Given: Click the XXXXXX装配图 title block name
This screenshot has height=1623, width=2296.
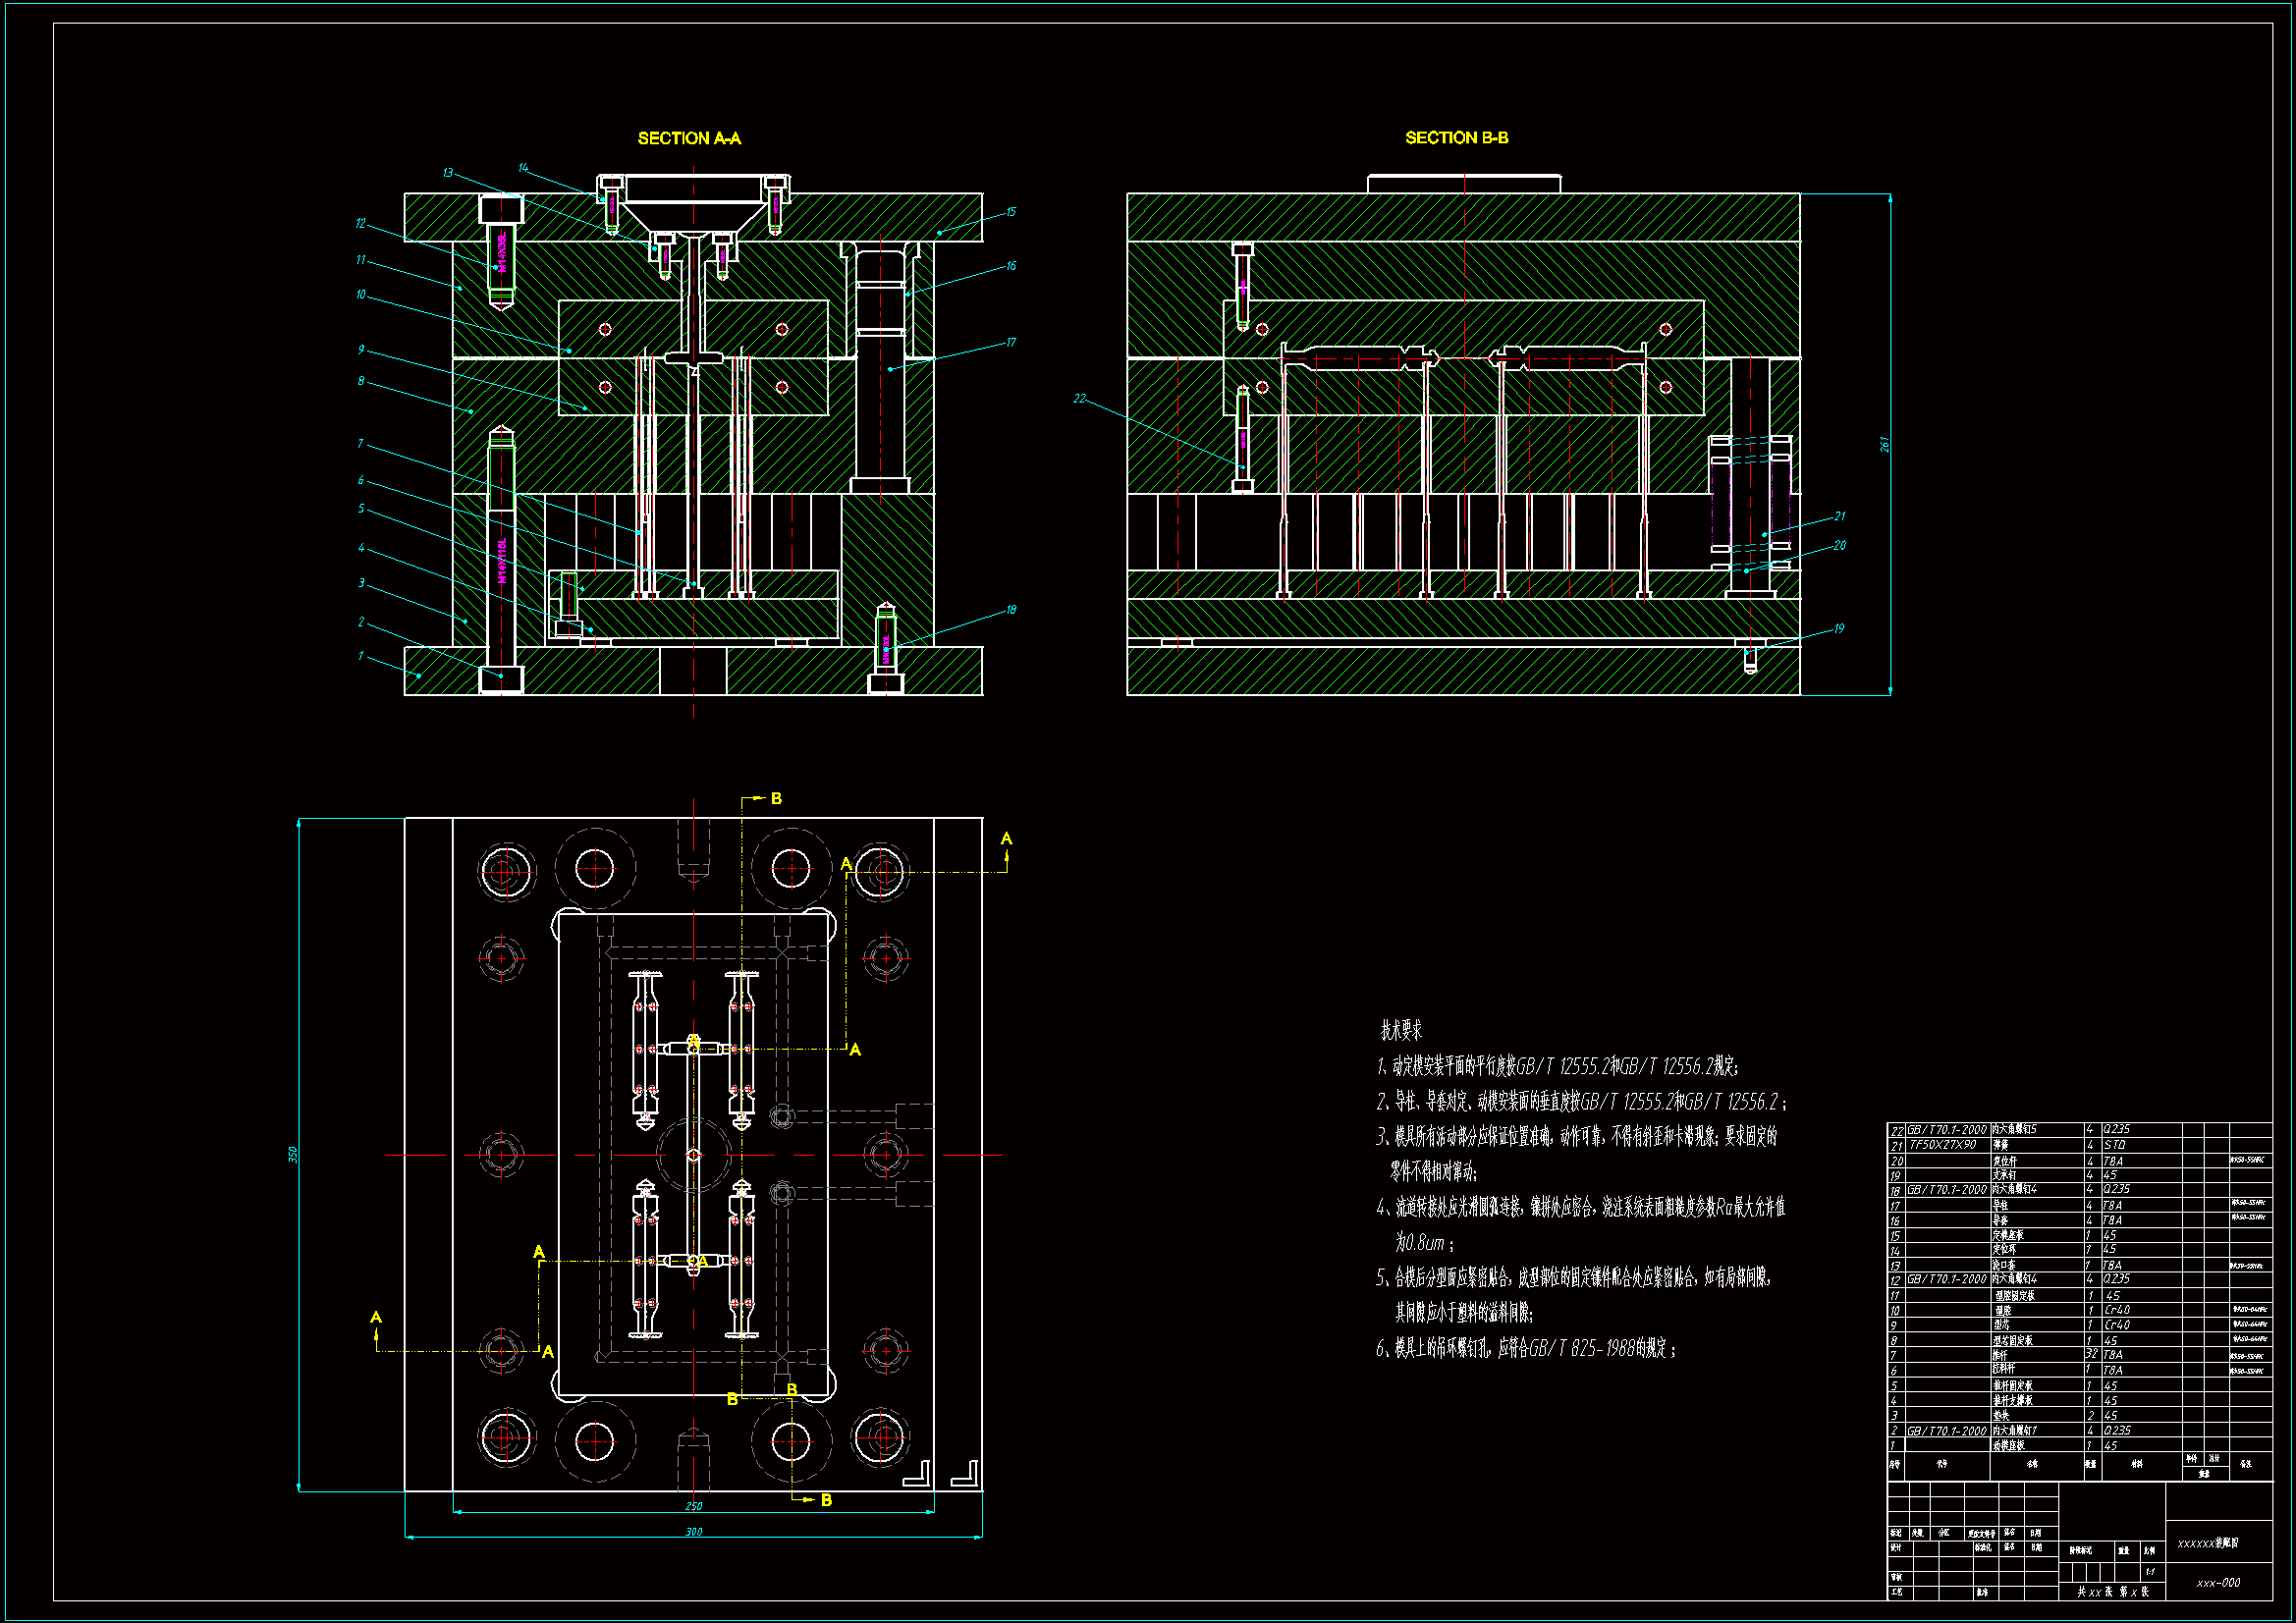Looking at the screenshot, I should tap(2208, 1542).
